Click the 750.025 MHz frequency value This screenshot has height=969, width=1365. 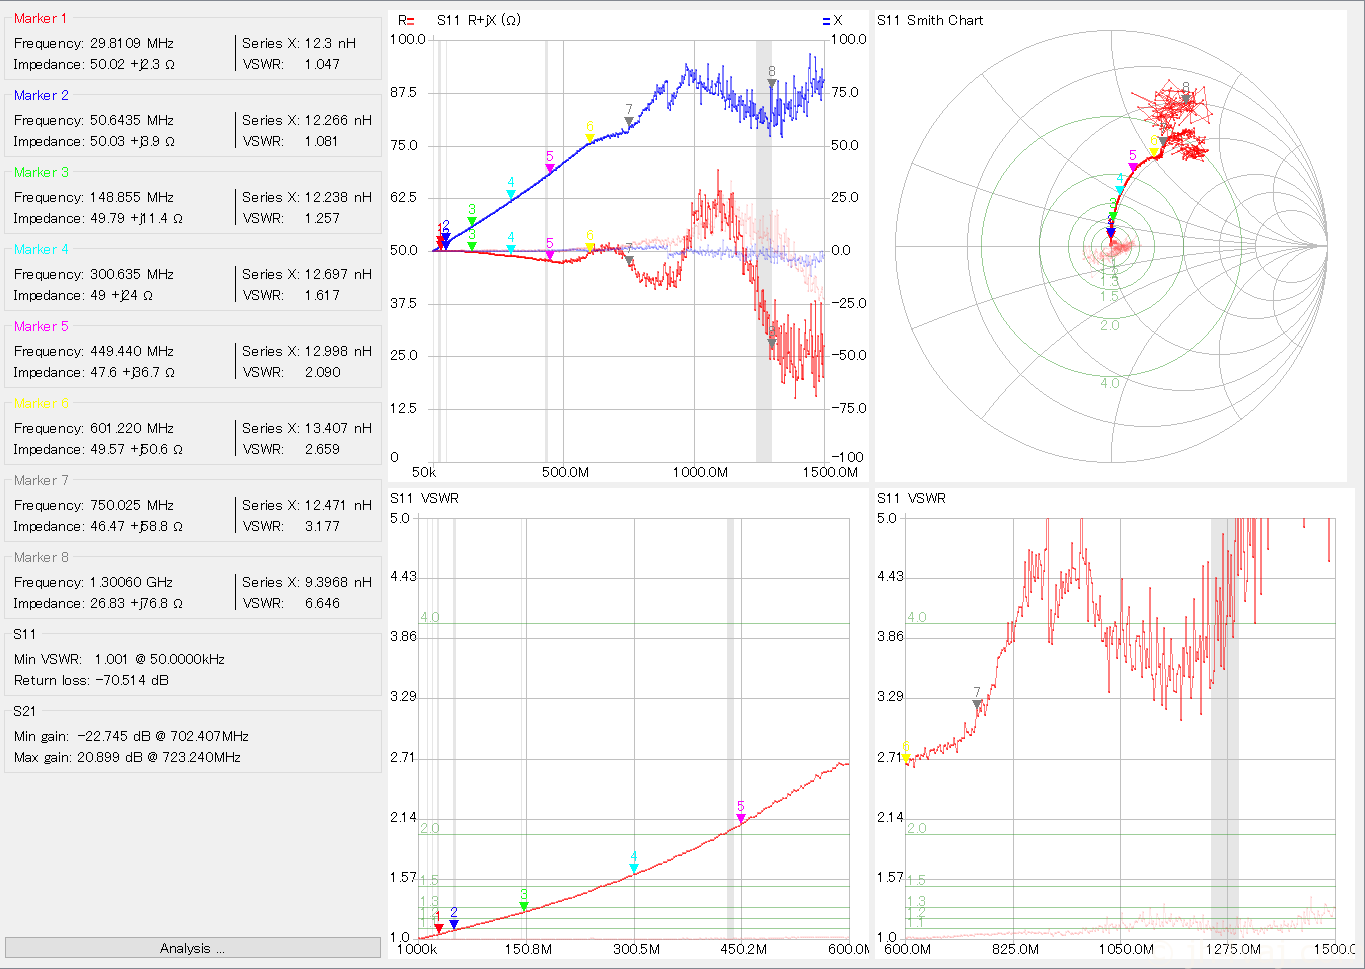click(x=132, y=505)
